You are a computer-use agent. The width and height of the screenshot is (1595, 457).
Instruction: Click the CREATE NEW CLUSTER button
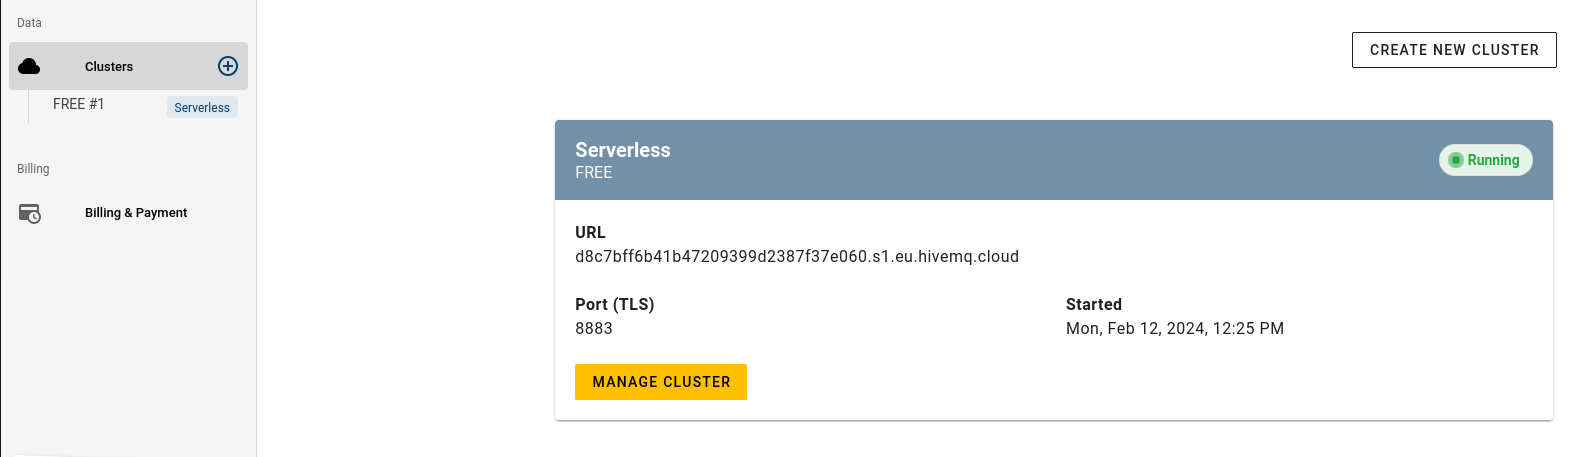(x=1454, y=50)
